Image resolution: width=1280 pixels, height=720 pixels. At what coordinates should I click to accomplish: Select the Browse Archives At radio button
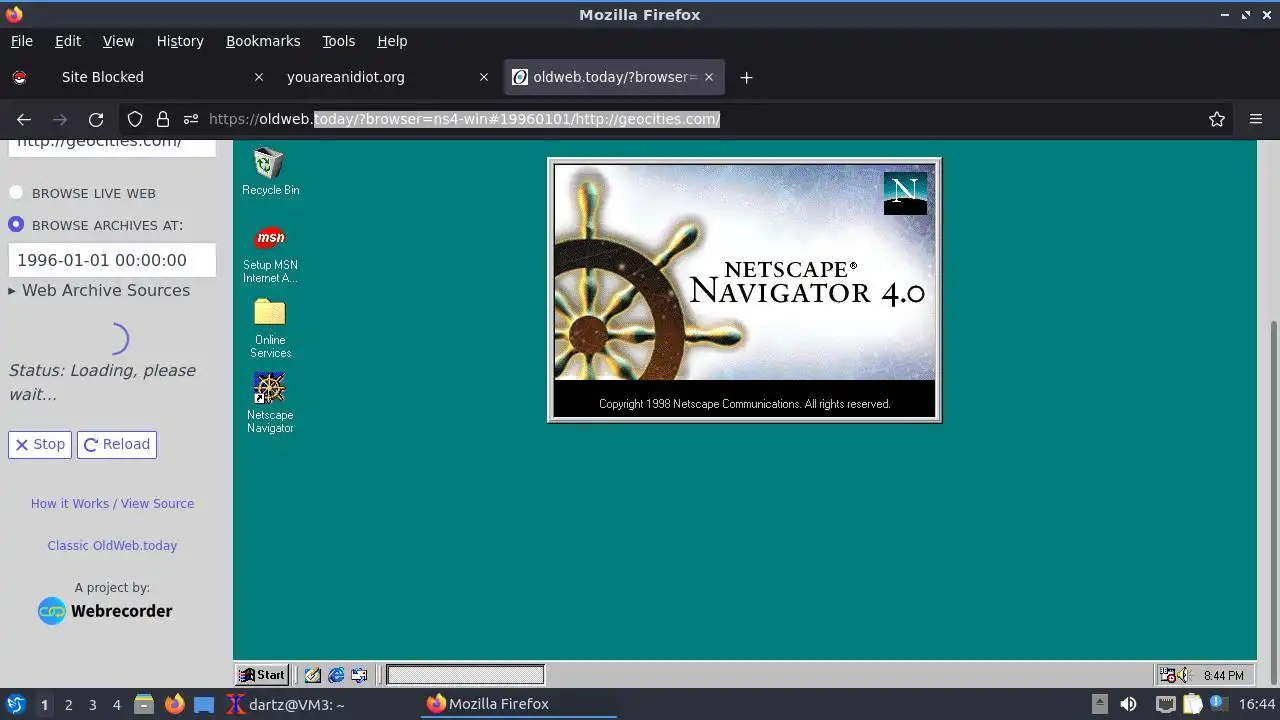tap(16, 225)
